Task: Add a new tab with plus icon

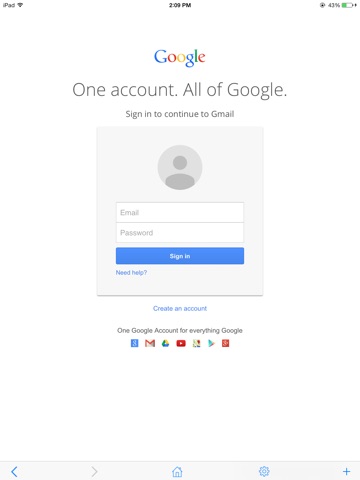Action: 346,471
